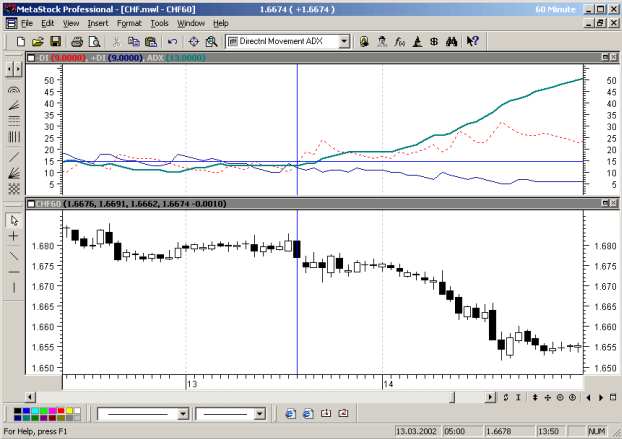The height and width of the screenshot is (439, 622).
Task: Select the fan lines drawing tool
Action: pos(14,105)
